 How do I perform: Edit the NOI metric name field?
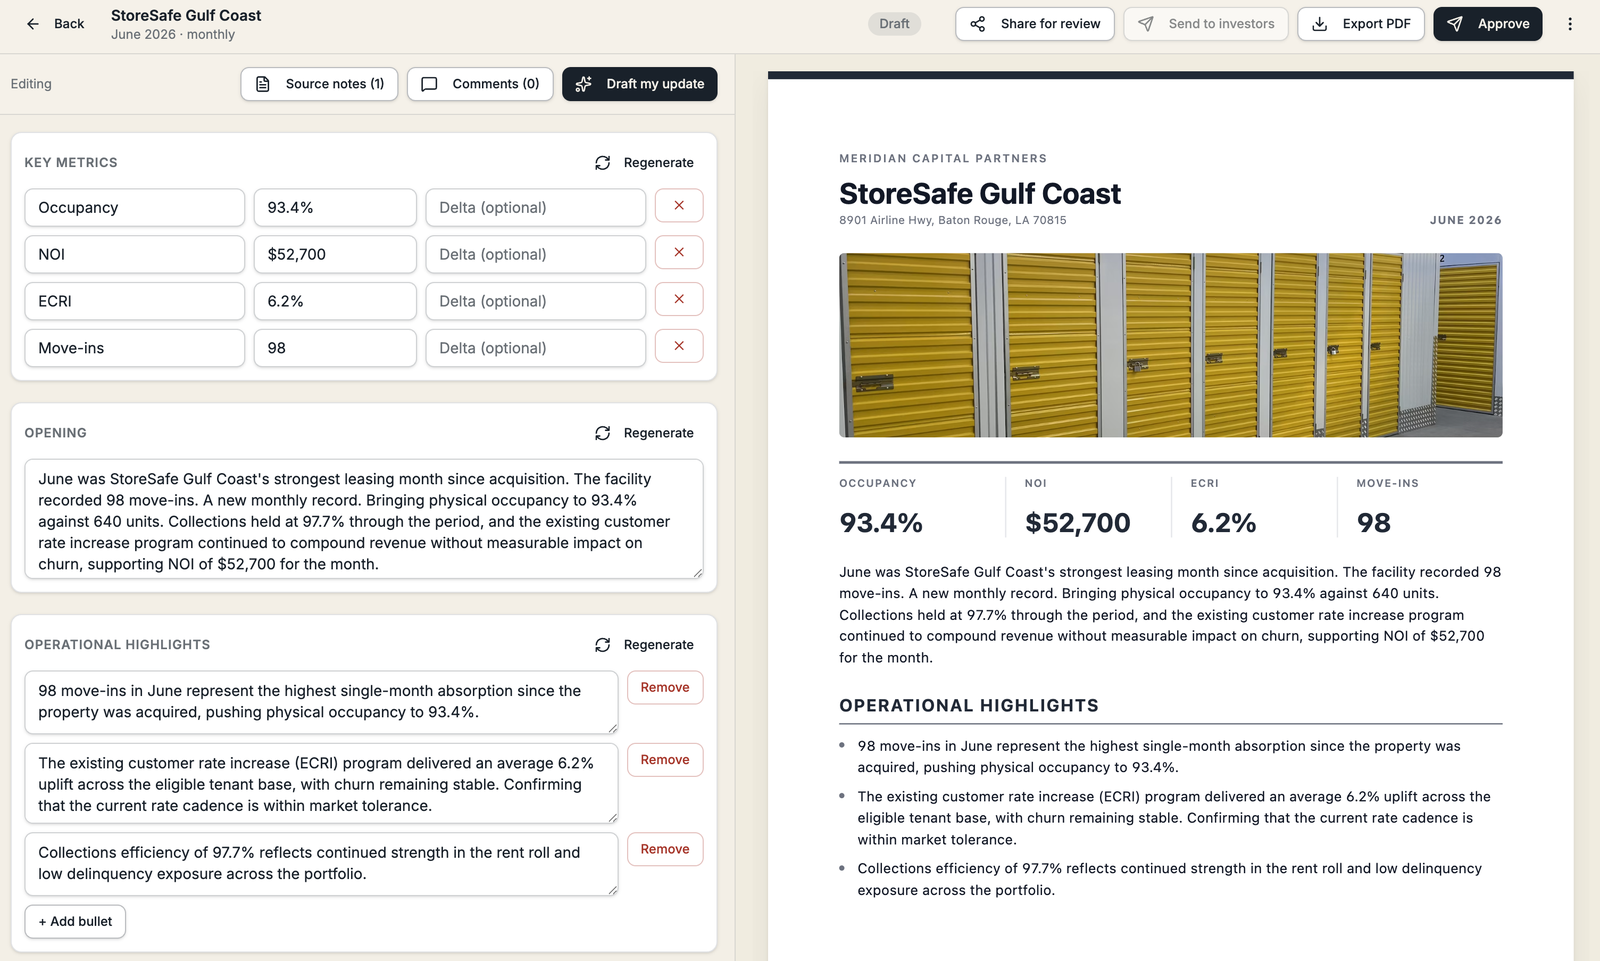point(135,255)
